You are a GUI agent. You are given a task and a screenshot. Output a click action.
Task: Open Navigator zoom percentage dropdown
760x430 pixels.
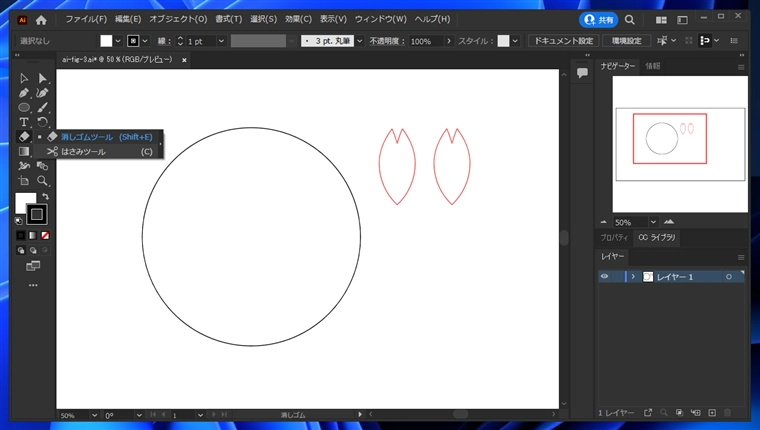pos(653,222)
